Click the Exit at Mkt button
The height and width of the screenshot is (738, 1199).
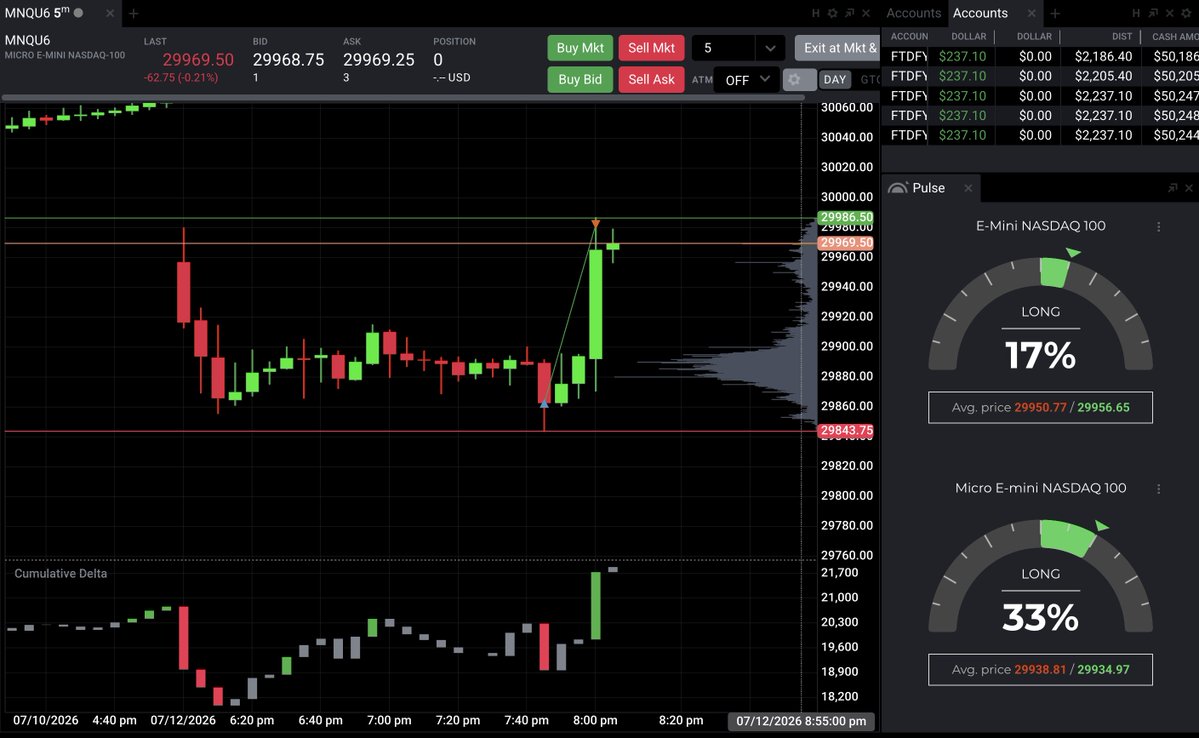(837, 48)
